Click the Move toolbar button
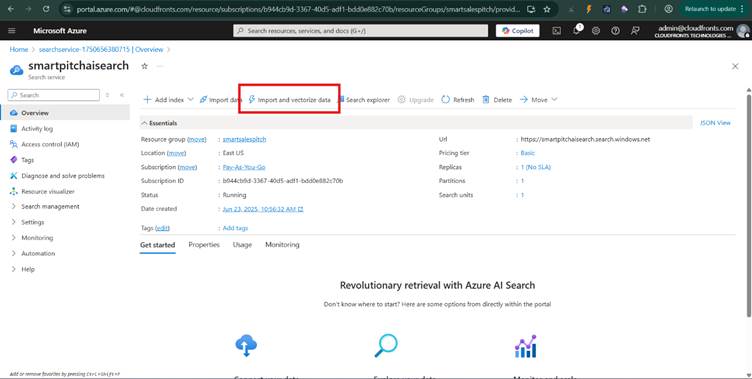The height and width of the screenshot is (379, 752). (x=534, y=100)
